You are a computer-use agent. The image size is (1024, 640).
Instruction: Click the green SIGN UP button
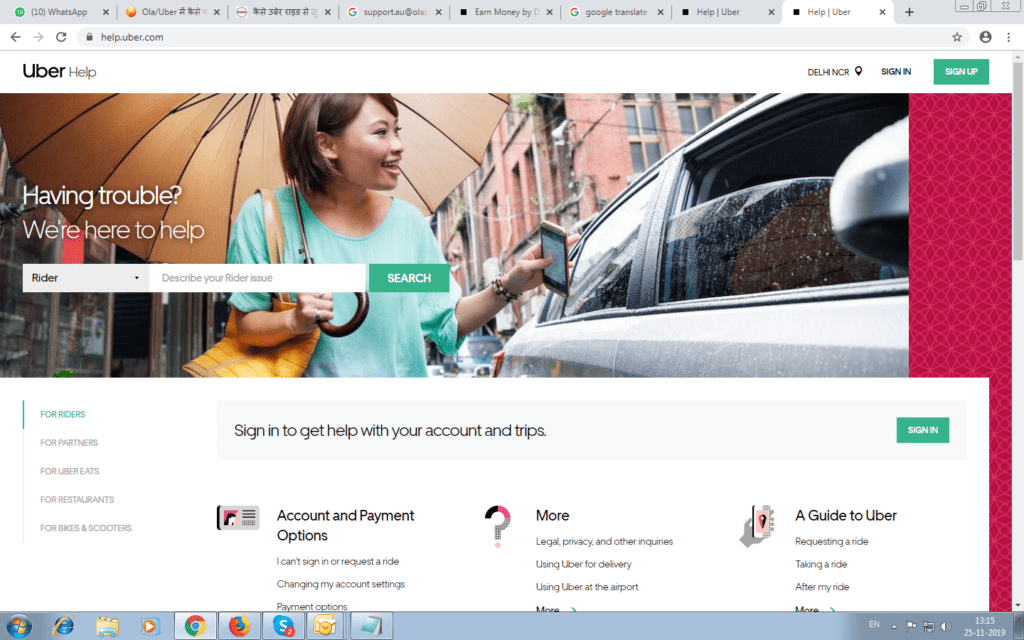coord(961,71)
